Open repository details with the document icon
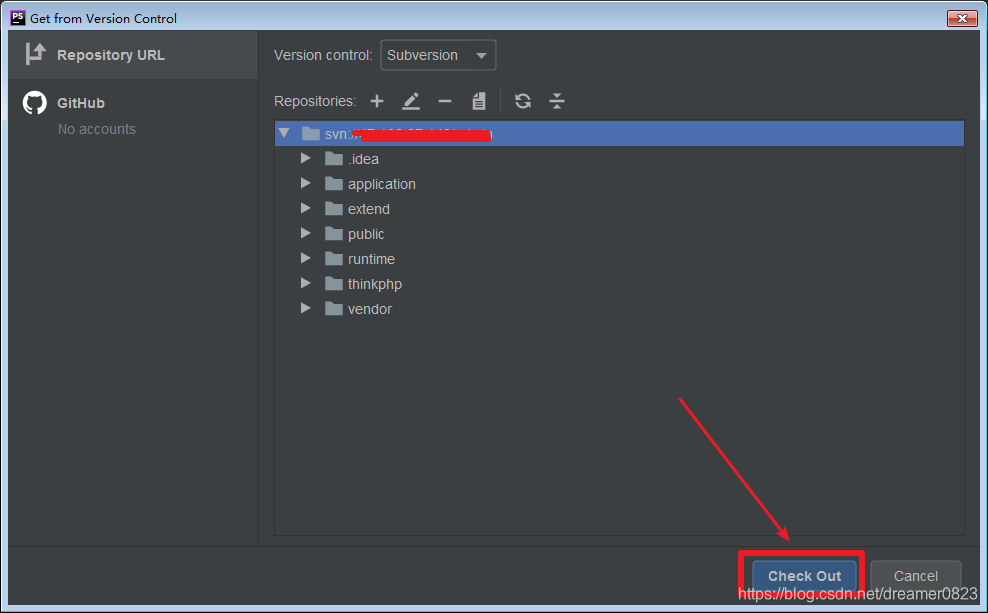 click(479, 101)
